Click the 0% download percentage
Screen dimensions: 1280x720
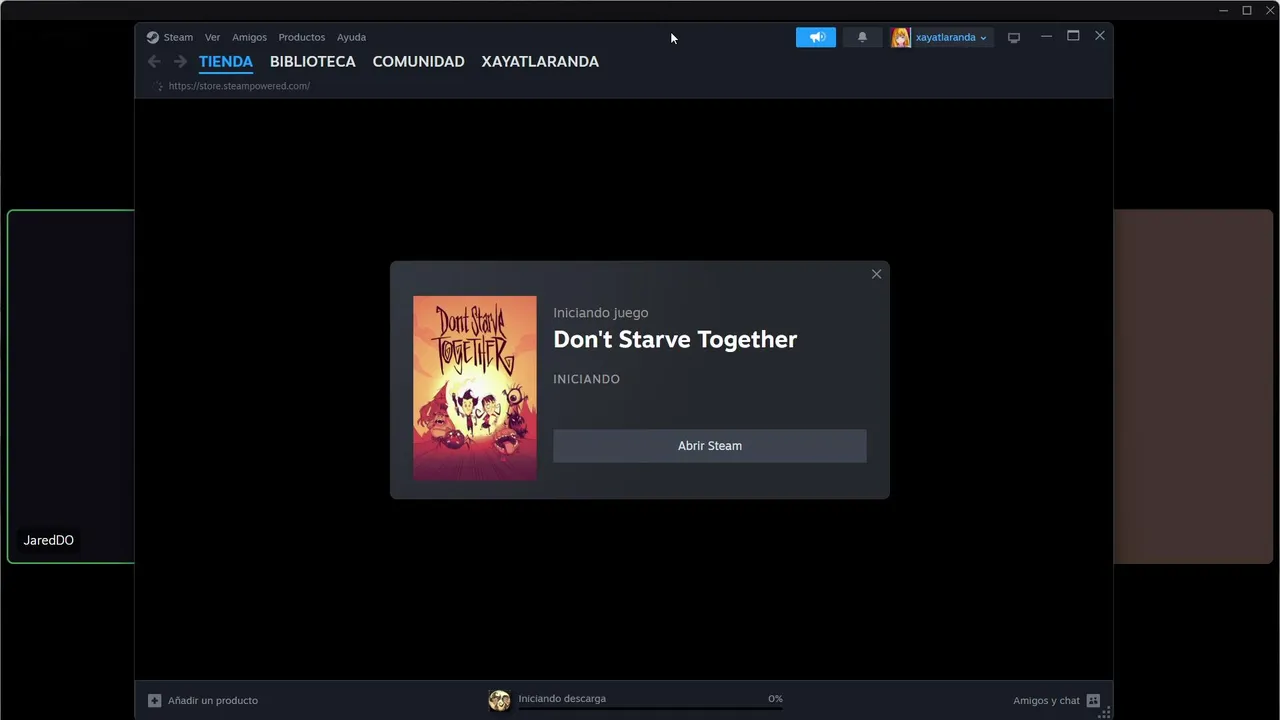pos(775,699)
